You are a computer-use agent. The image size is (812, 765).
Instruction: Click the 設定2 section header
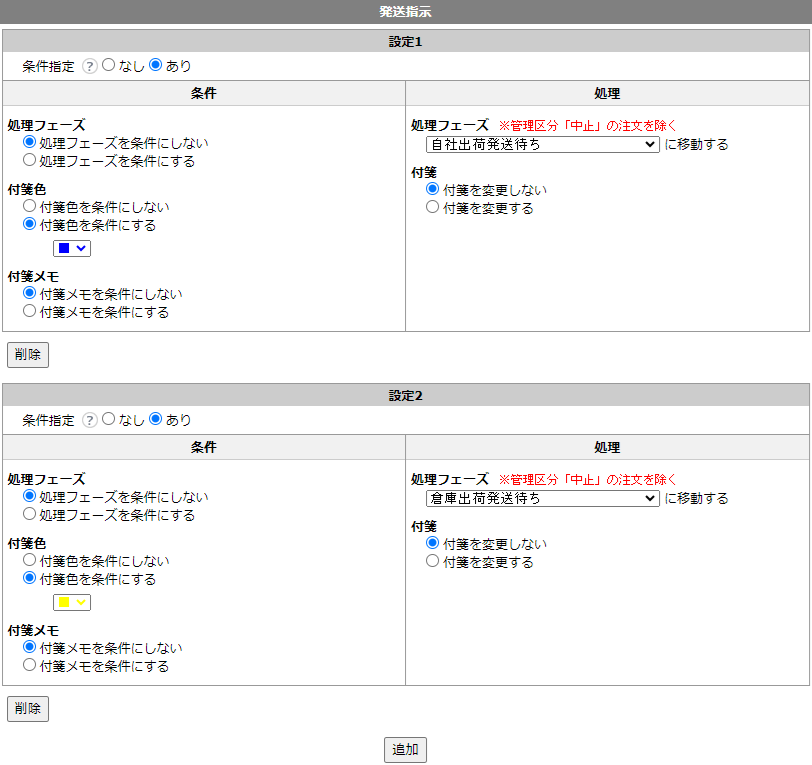click(x=406, y=396)
